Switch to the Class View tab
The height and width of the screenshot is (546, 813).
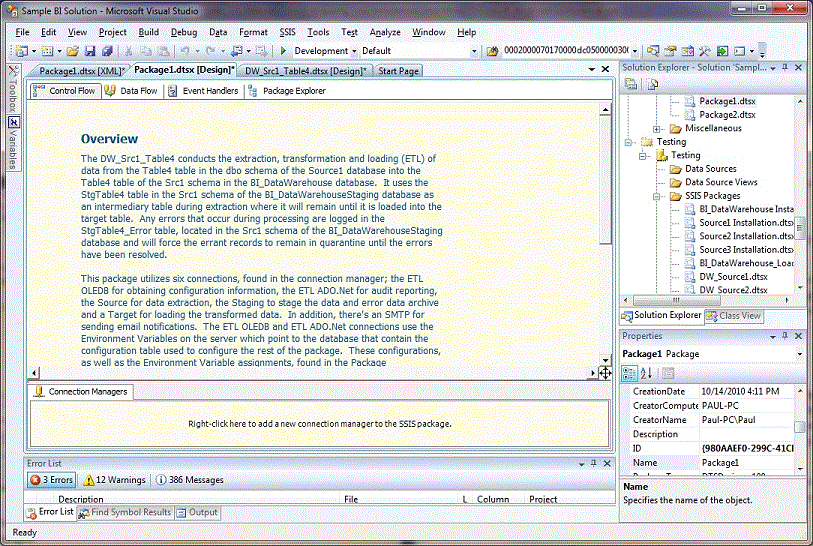(734, 316)
